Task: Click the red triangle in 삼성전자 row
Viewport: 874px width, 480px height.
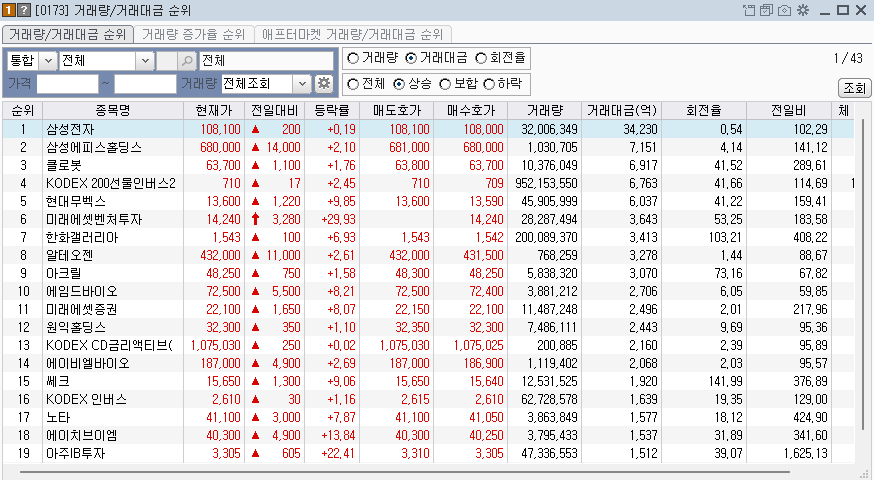Action: tap(255, 129)
